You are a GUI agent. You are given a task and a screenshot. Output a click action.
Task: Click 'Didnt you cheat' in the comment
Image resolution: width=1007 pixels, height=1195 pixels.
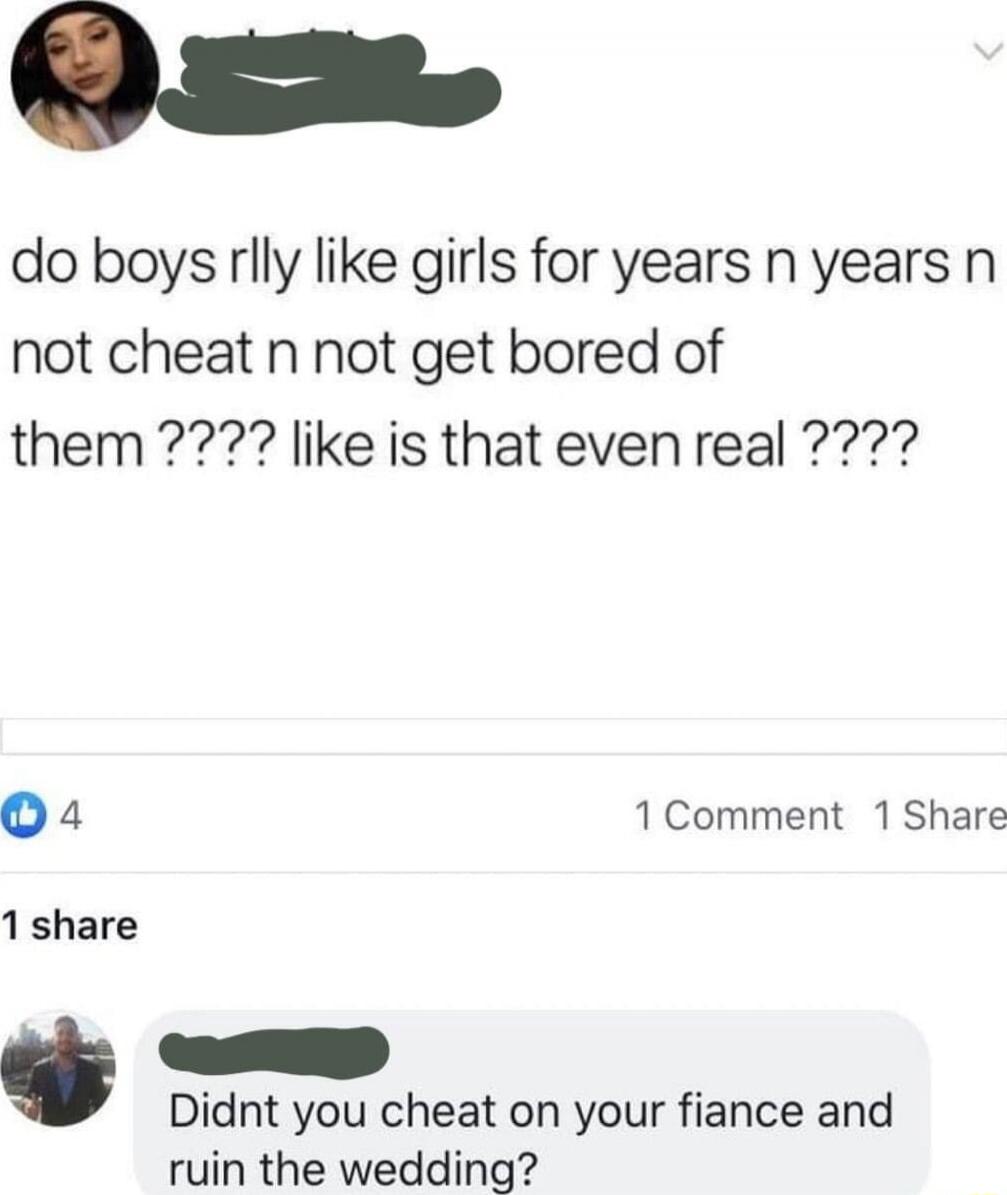(x=333, y=1110)
